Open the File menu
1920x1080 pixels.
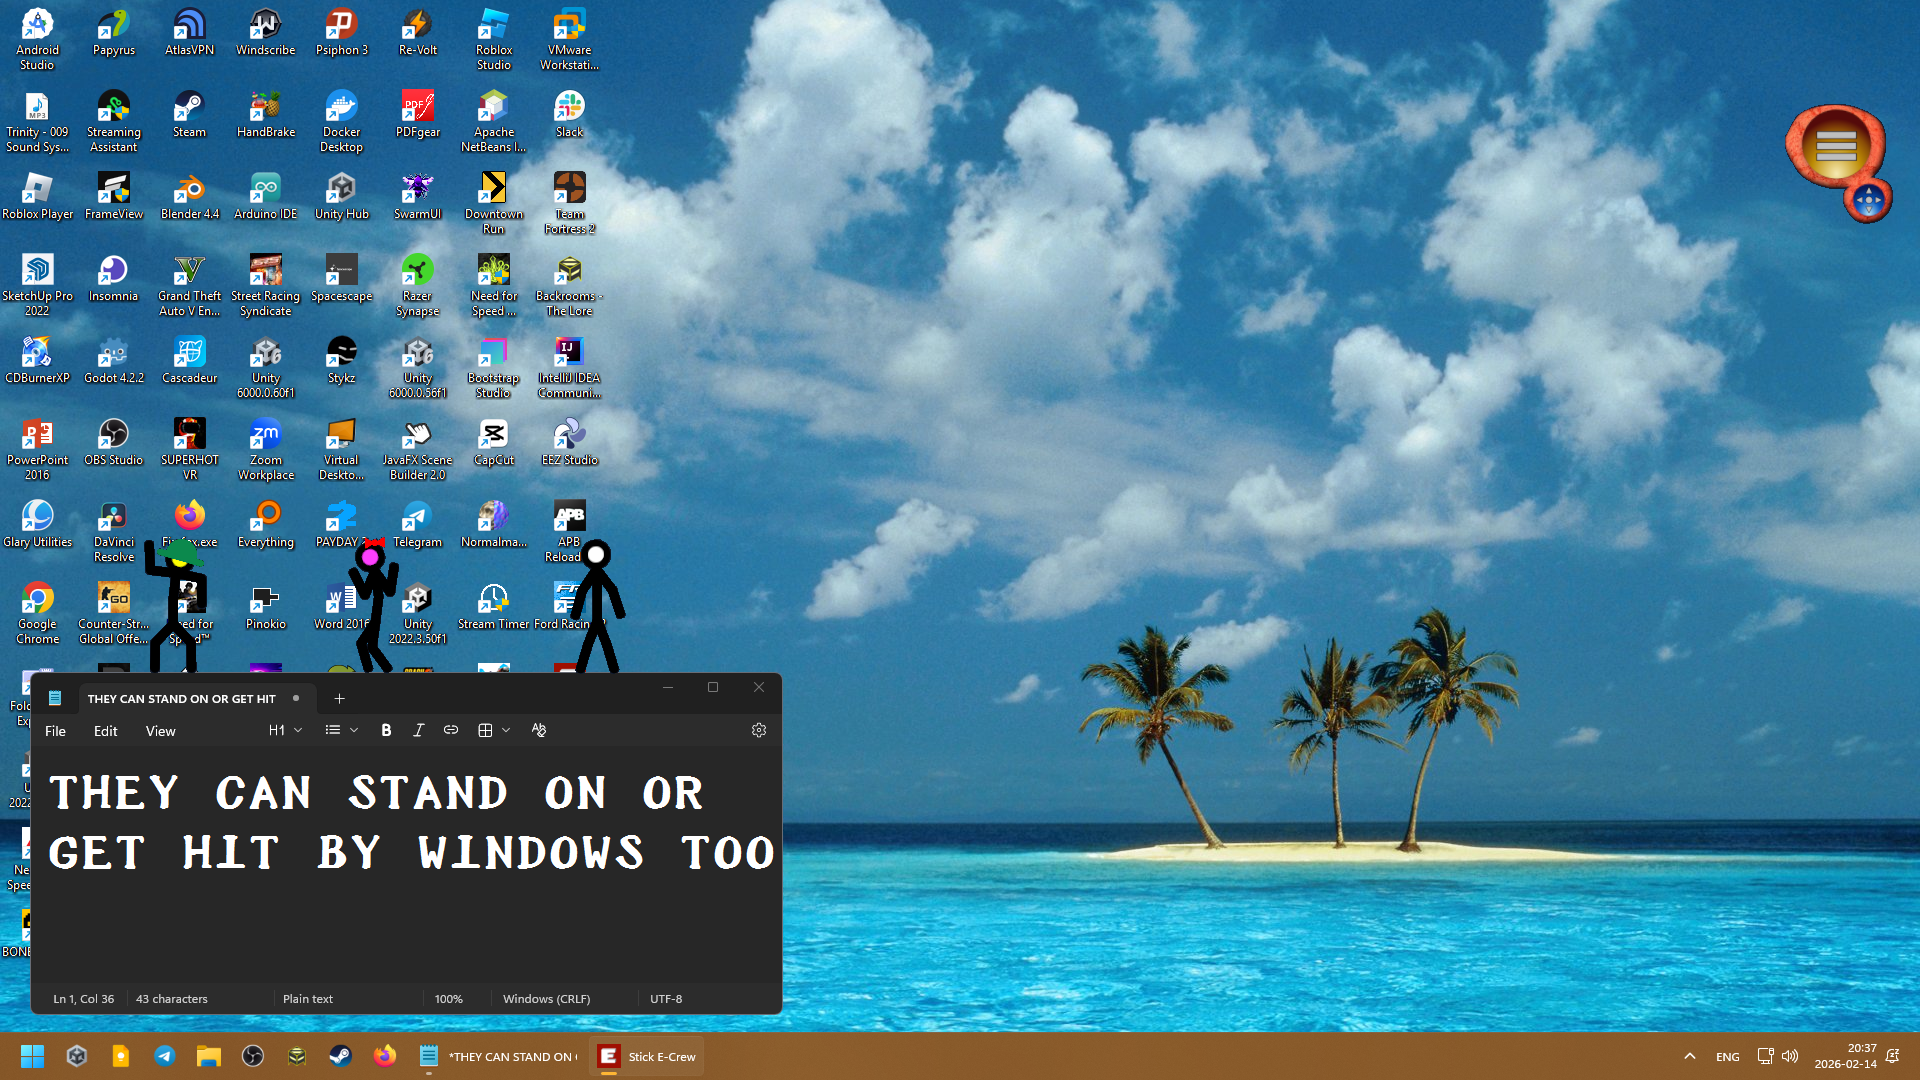56,731
